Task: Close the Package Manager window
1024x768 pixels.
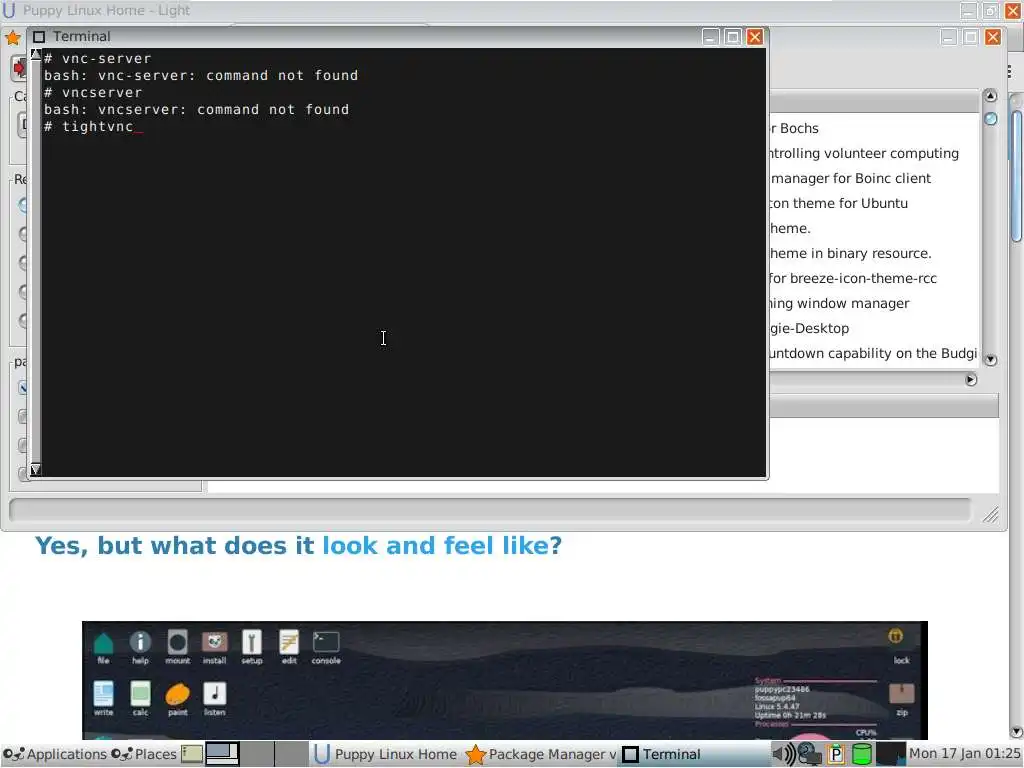Action: (x=993, y=37)
